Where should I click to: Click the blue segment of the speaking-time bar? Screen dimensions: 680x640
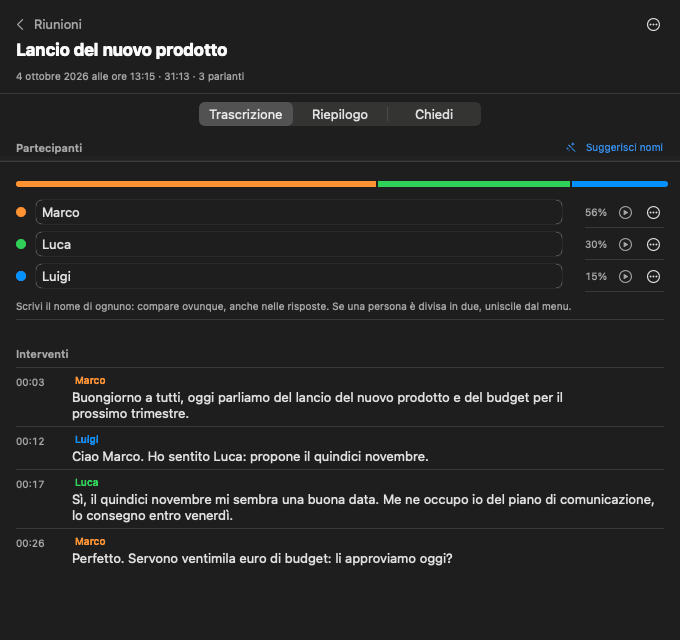[619, 184]
